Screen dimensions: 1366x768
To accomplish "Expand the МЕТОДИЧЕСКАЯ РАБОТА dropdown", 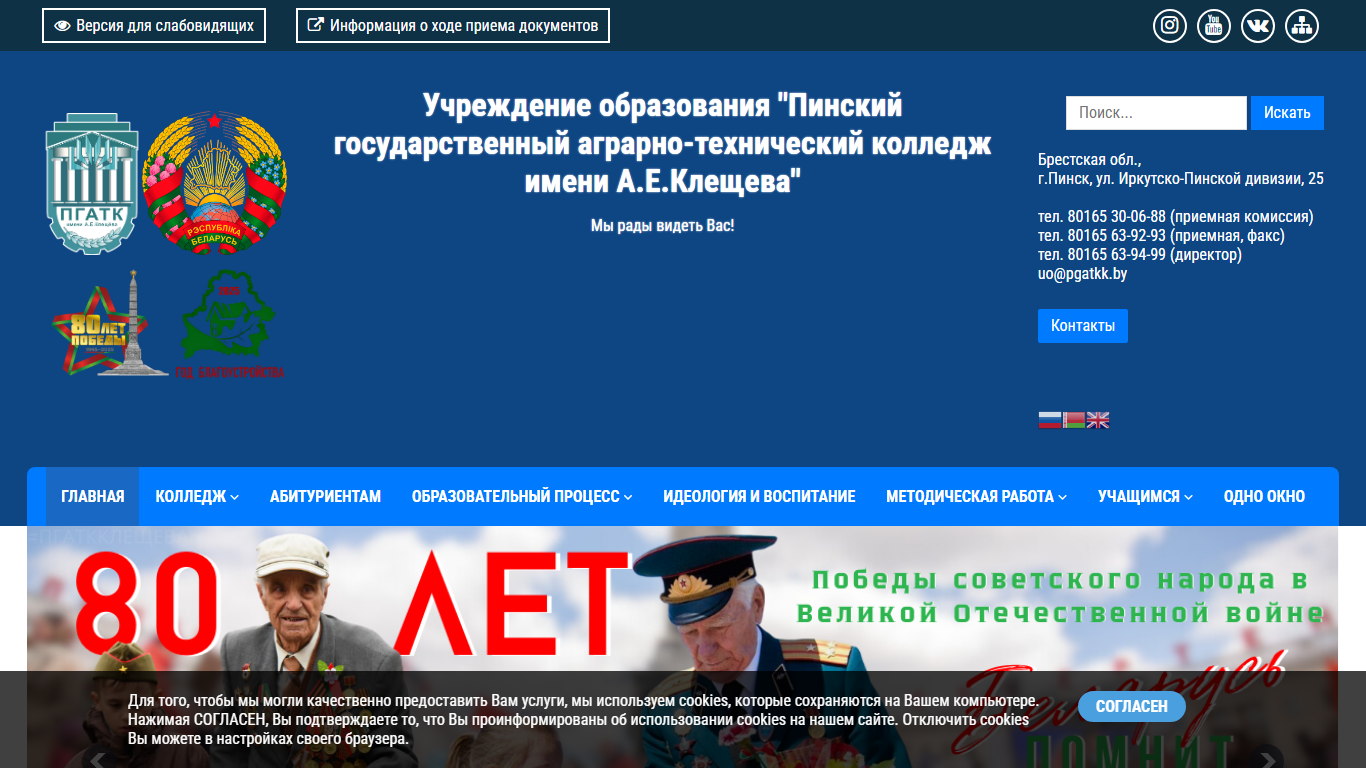I will (976, 496).
